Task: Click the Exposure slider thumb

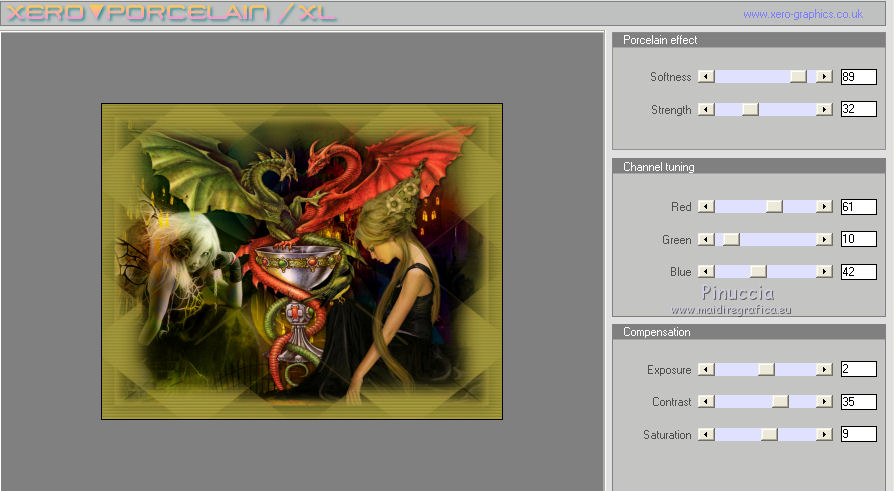Action: tap(766, 370)
